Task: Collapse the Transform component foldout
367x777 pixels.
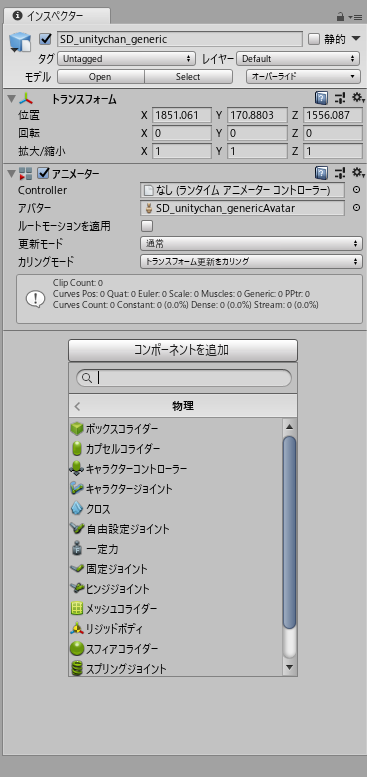Action: tap(11, 99)
